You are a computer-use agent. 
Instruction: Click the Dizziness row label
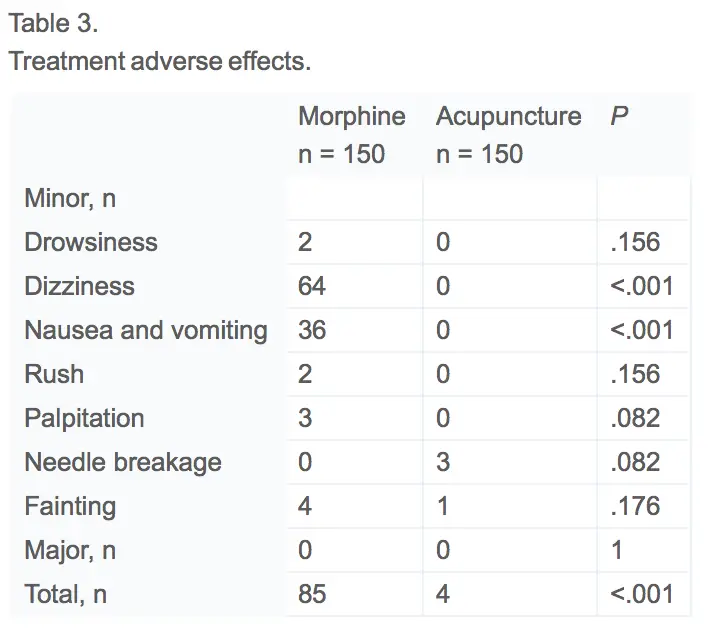(x=79, y=286)
